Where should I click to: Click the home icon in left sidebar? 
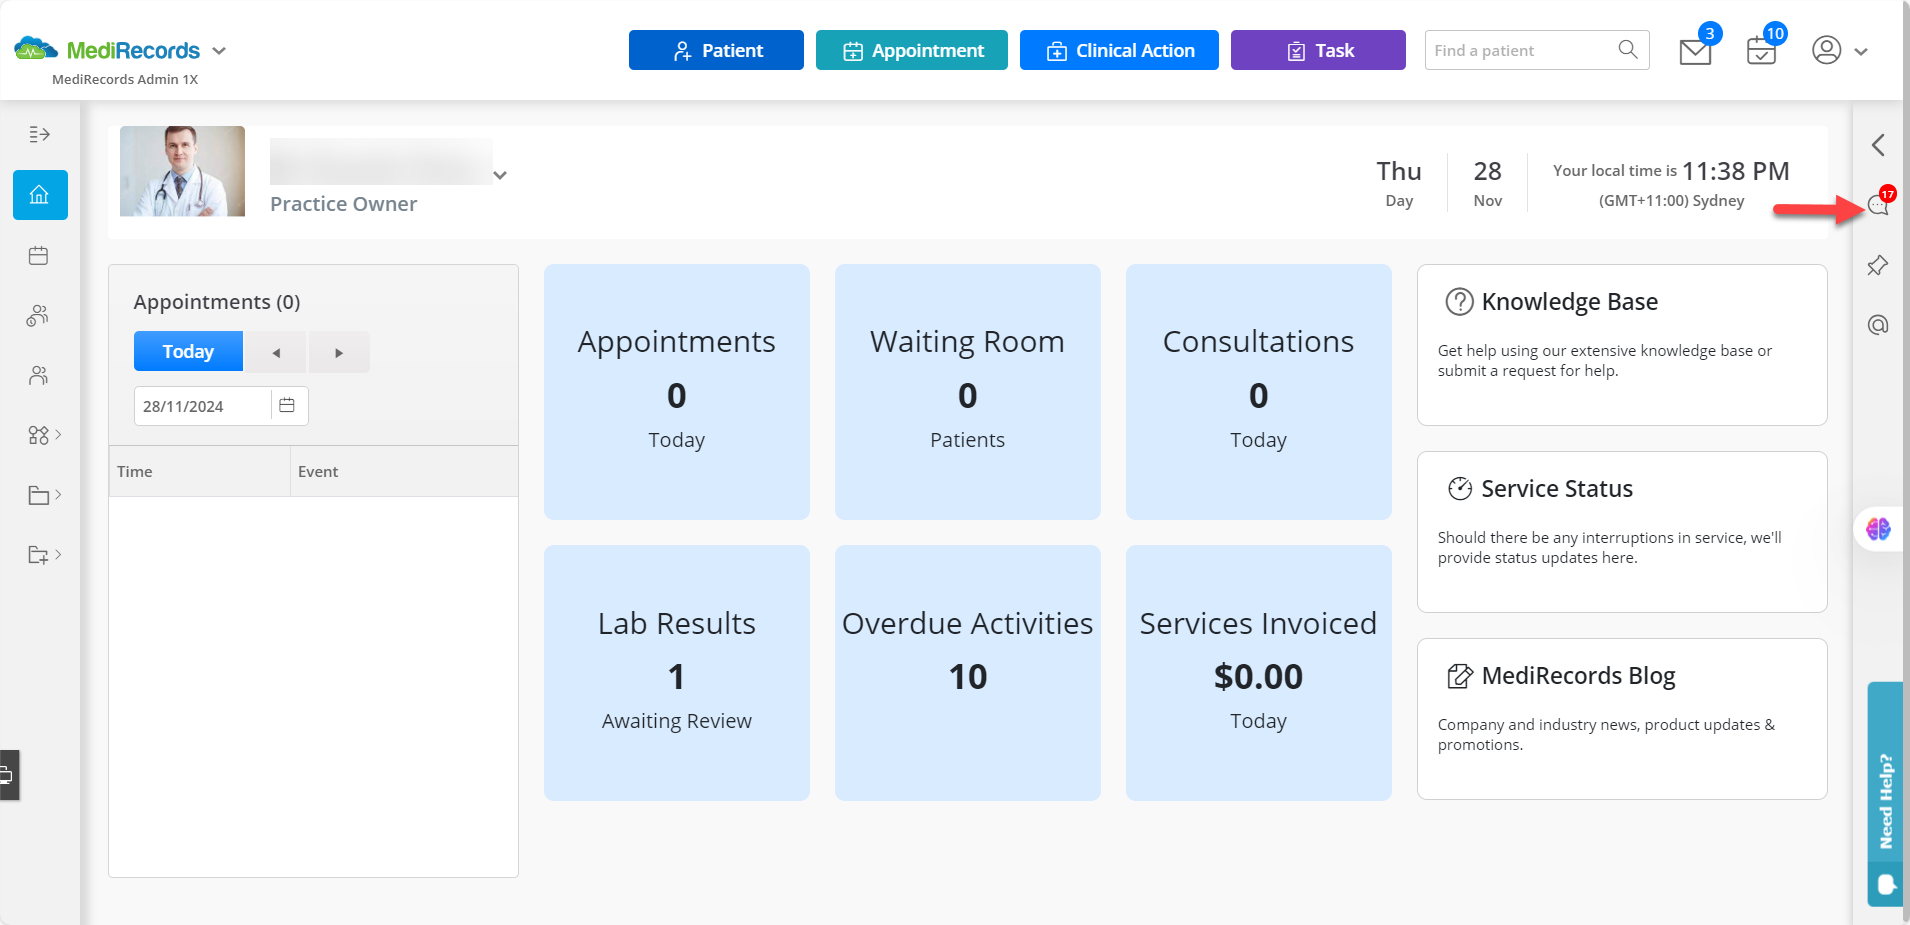click(x=40, y=195)
